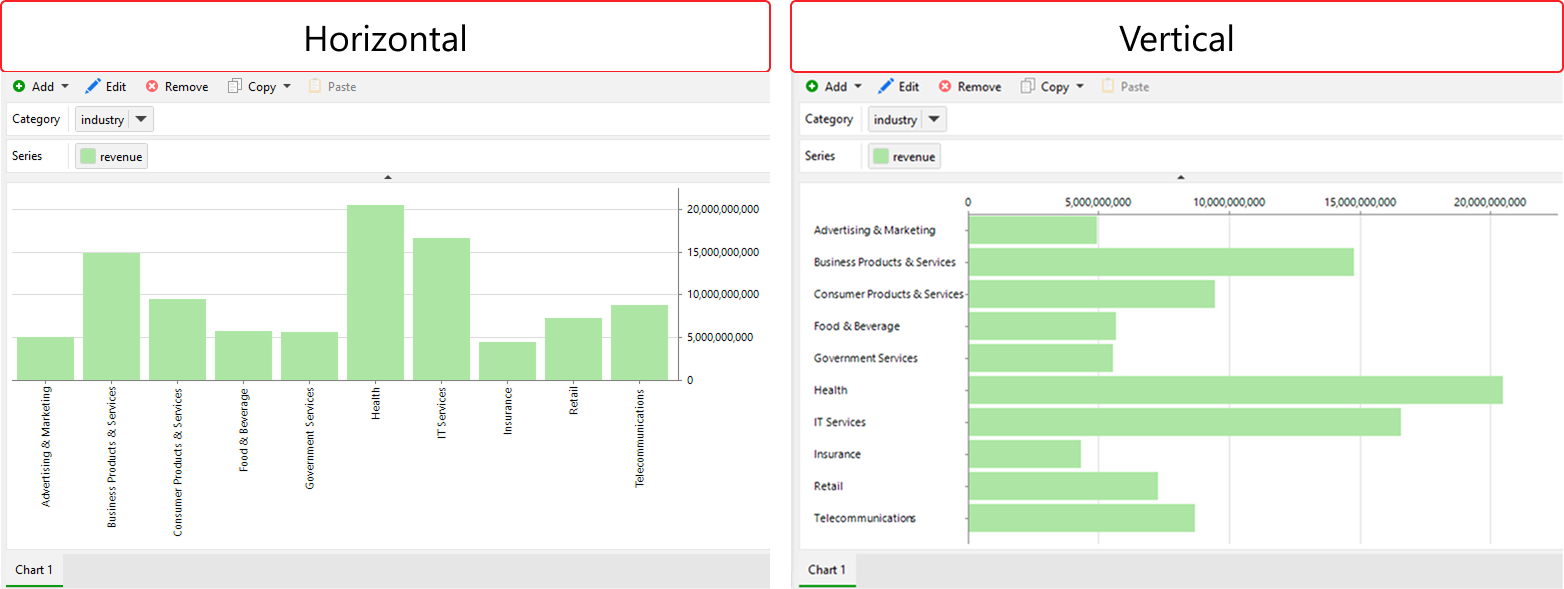Screen dimensions: 1564x589
Task: Click Paste in the Vertical panel toolbar
Action: pyautogui.click(x=1125, y=87)
